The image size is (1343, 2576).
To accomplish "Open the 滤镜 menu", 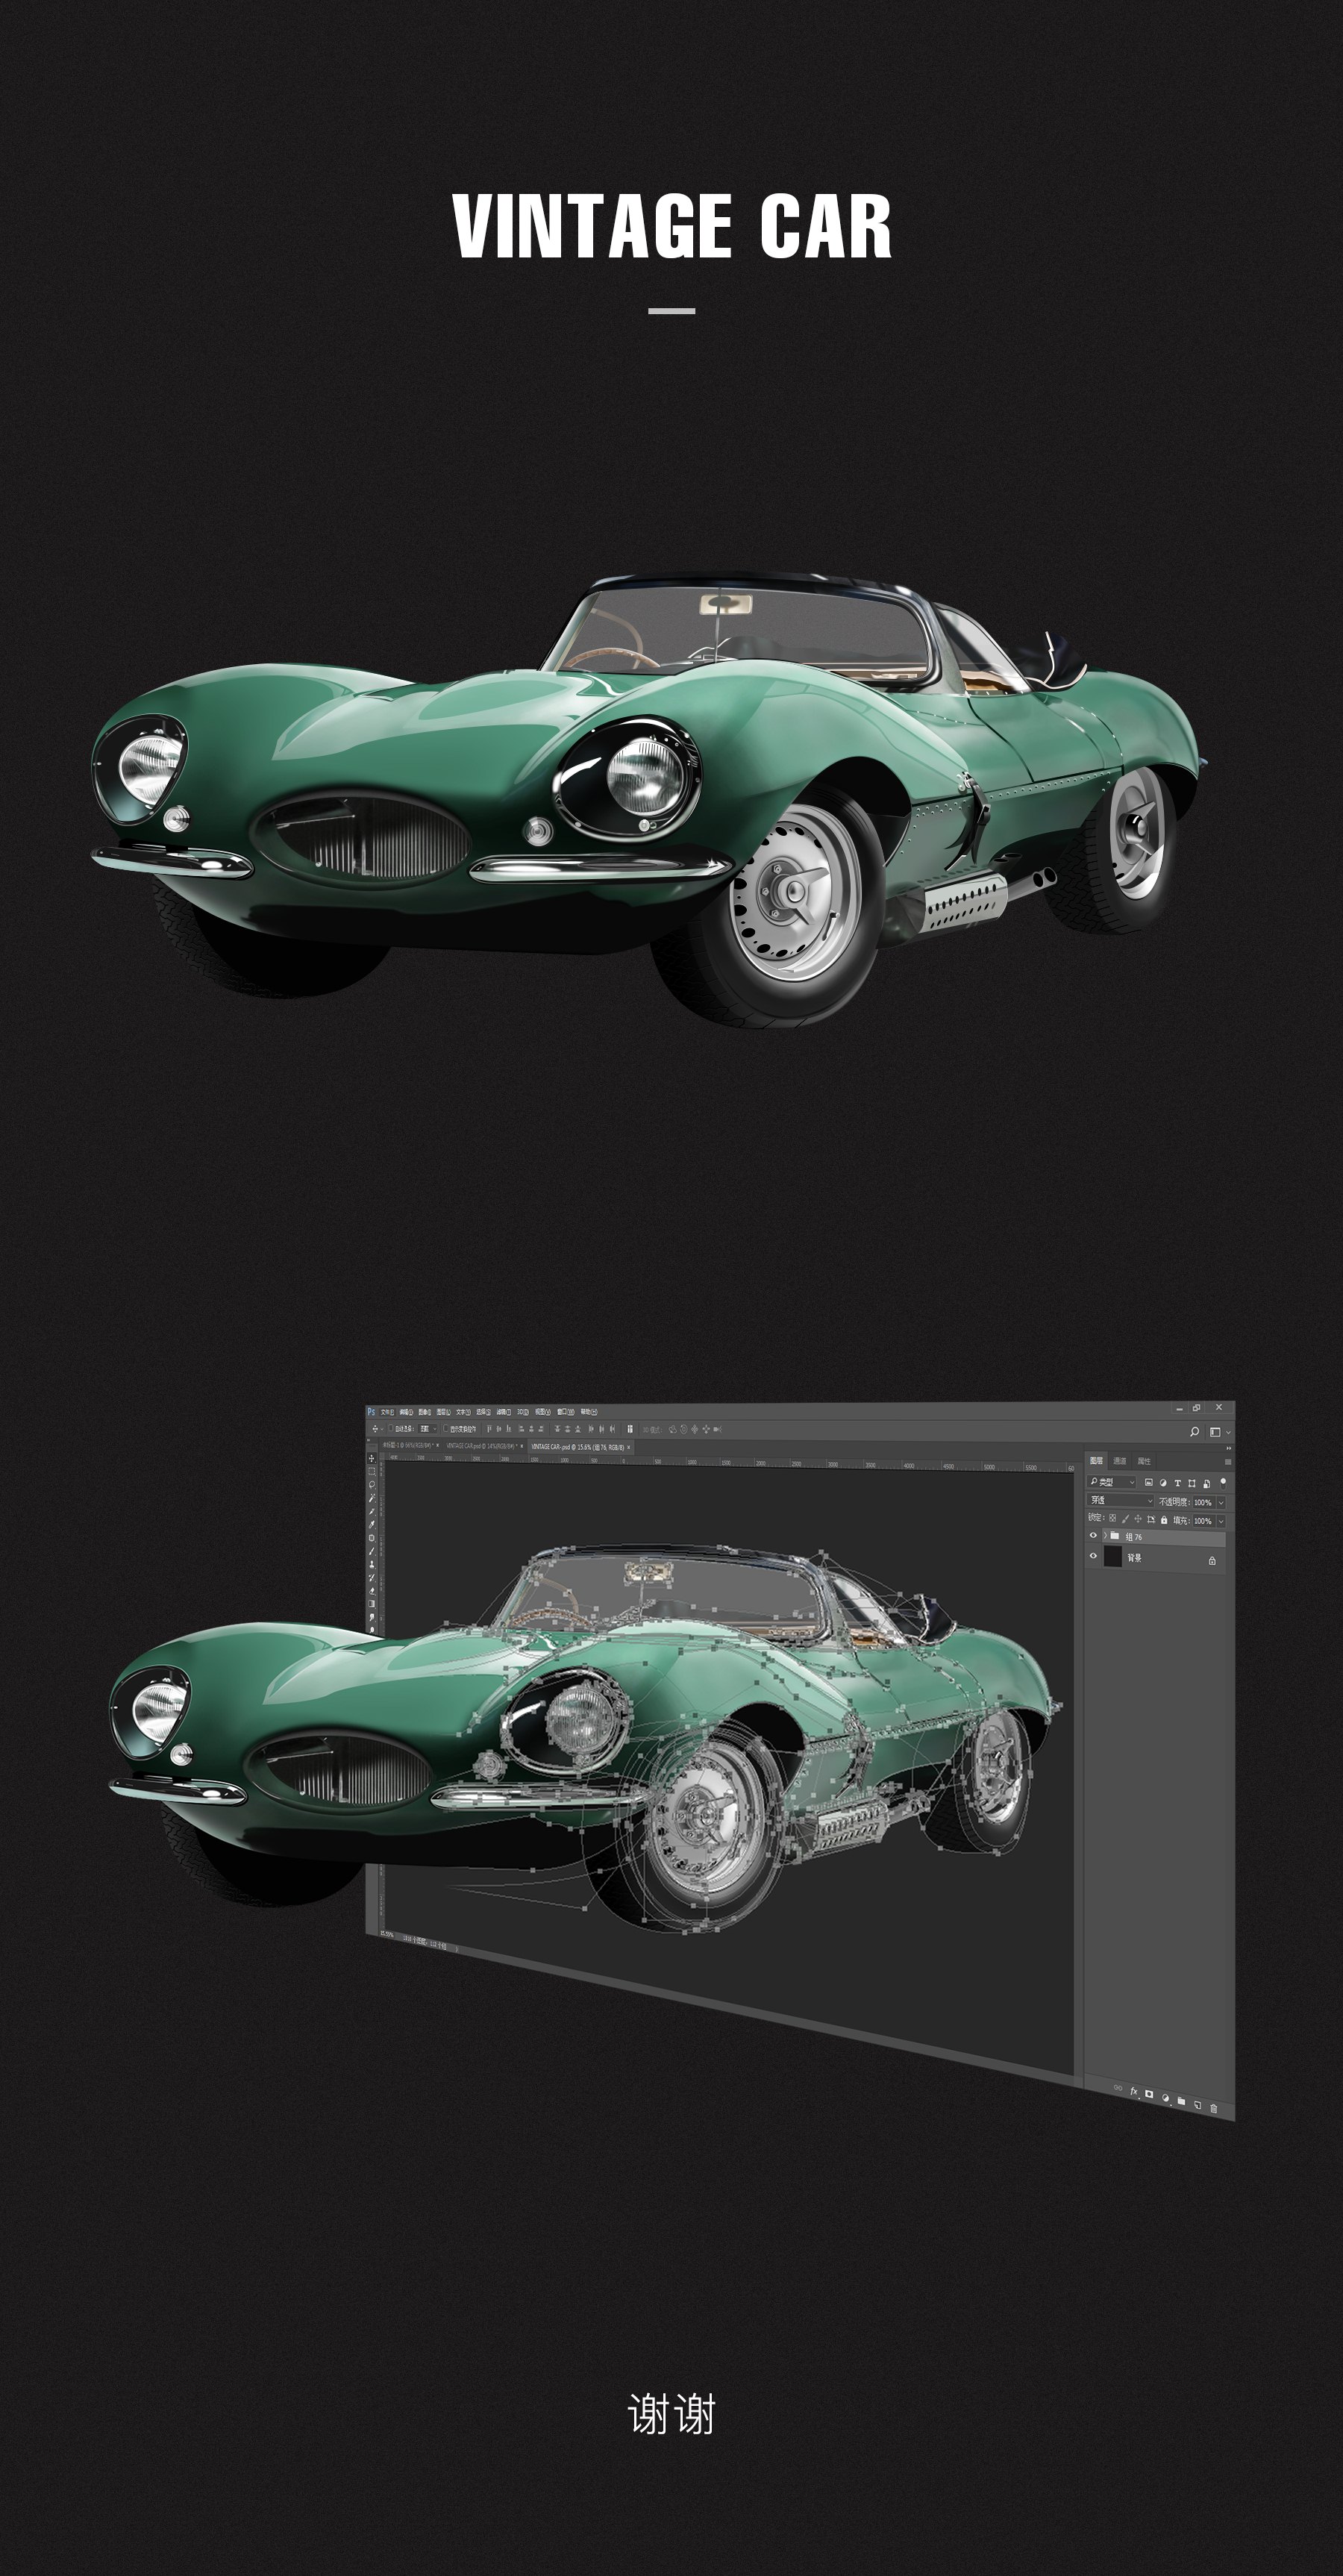I will tap(504, 1412).
